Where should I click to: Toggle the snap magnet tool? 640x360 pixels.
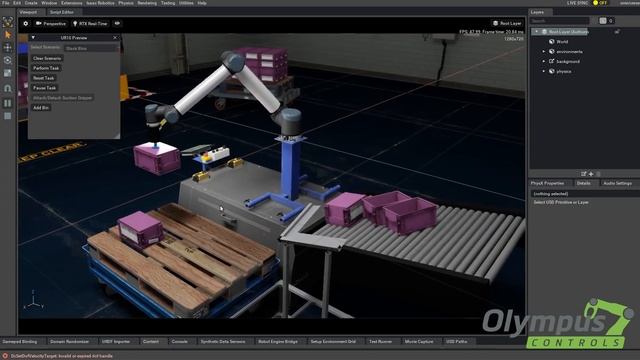(8, 88)
